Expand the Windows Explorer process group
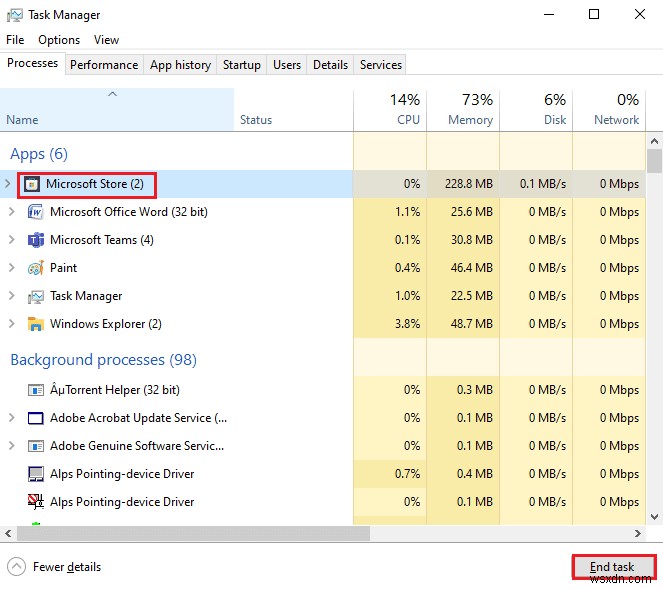The image size is (663, 589). [11, 324]
